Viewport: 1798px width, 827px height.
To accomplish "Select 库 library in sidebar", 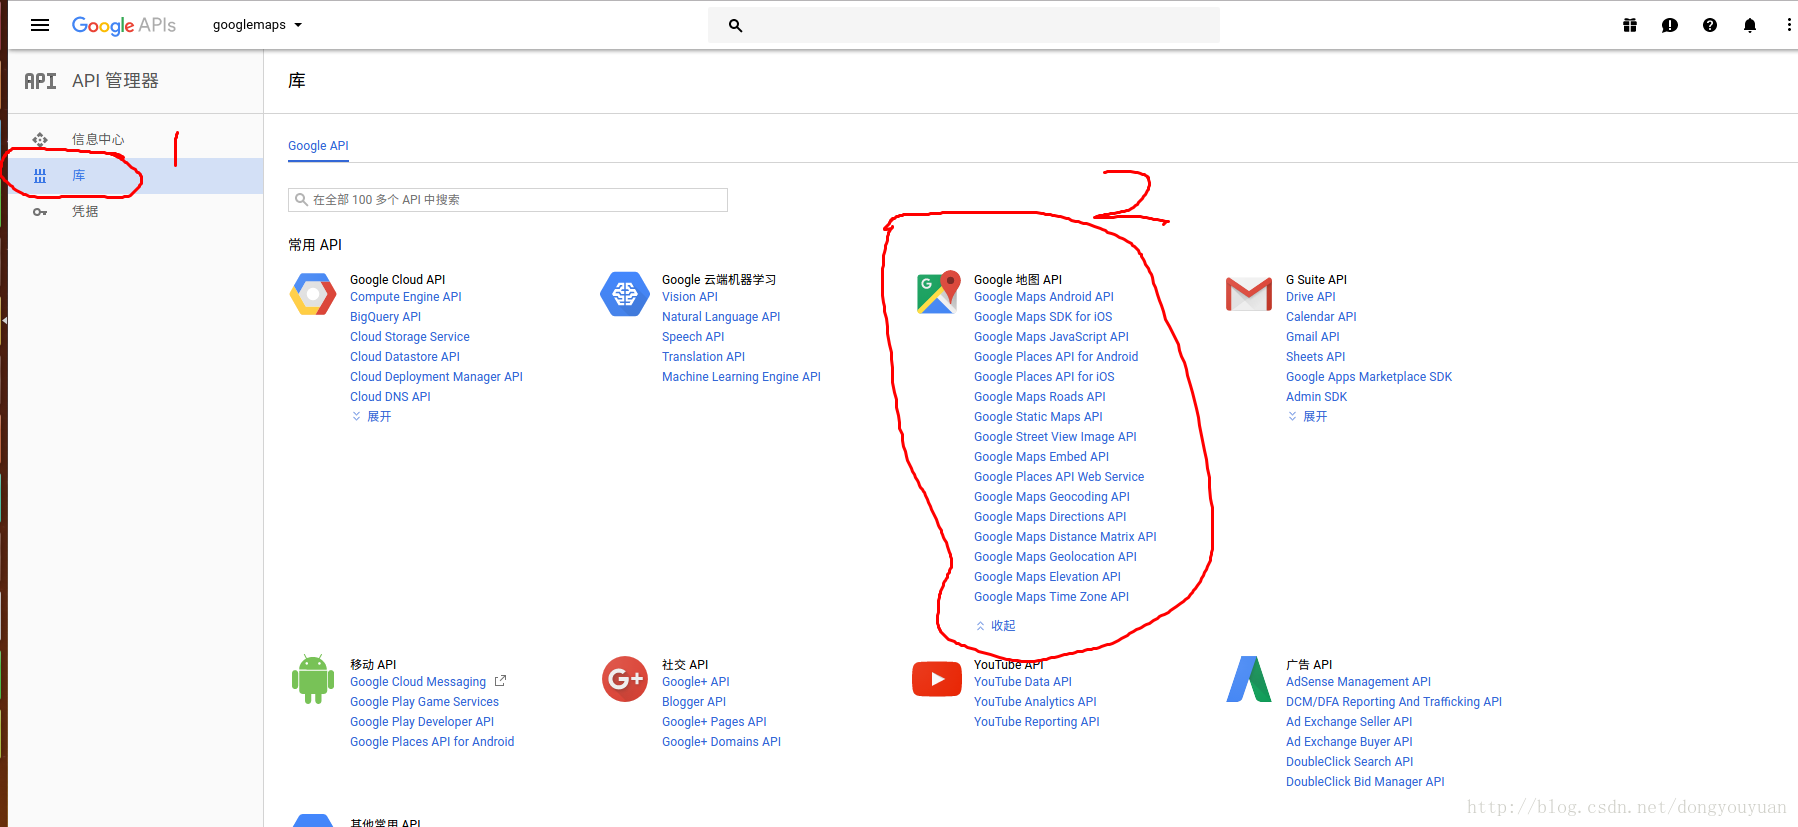I will [x=136, y=176].
